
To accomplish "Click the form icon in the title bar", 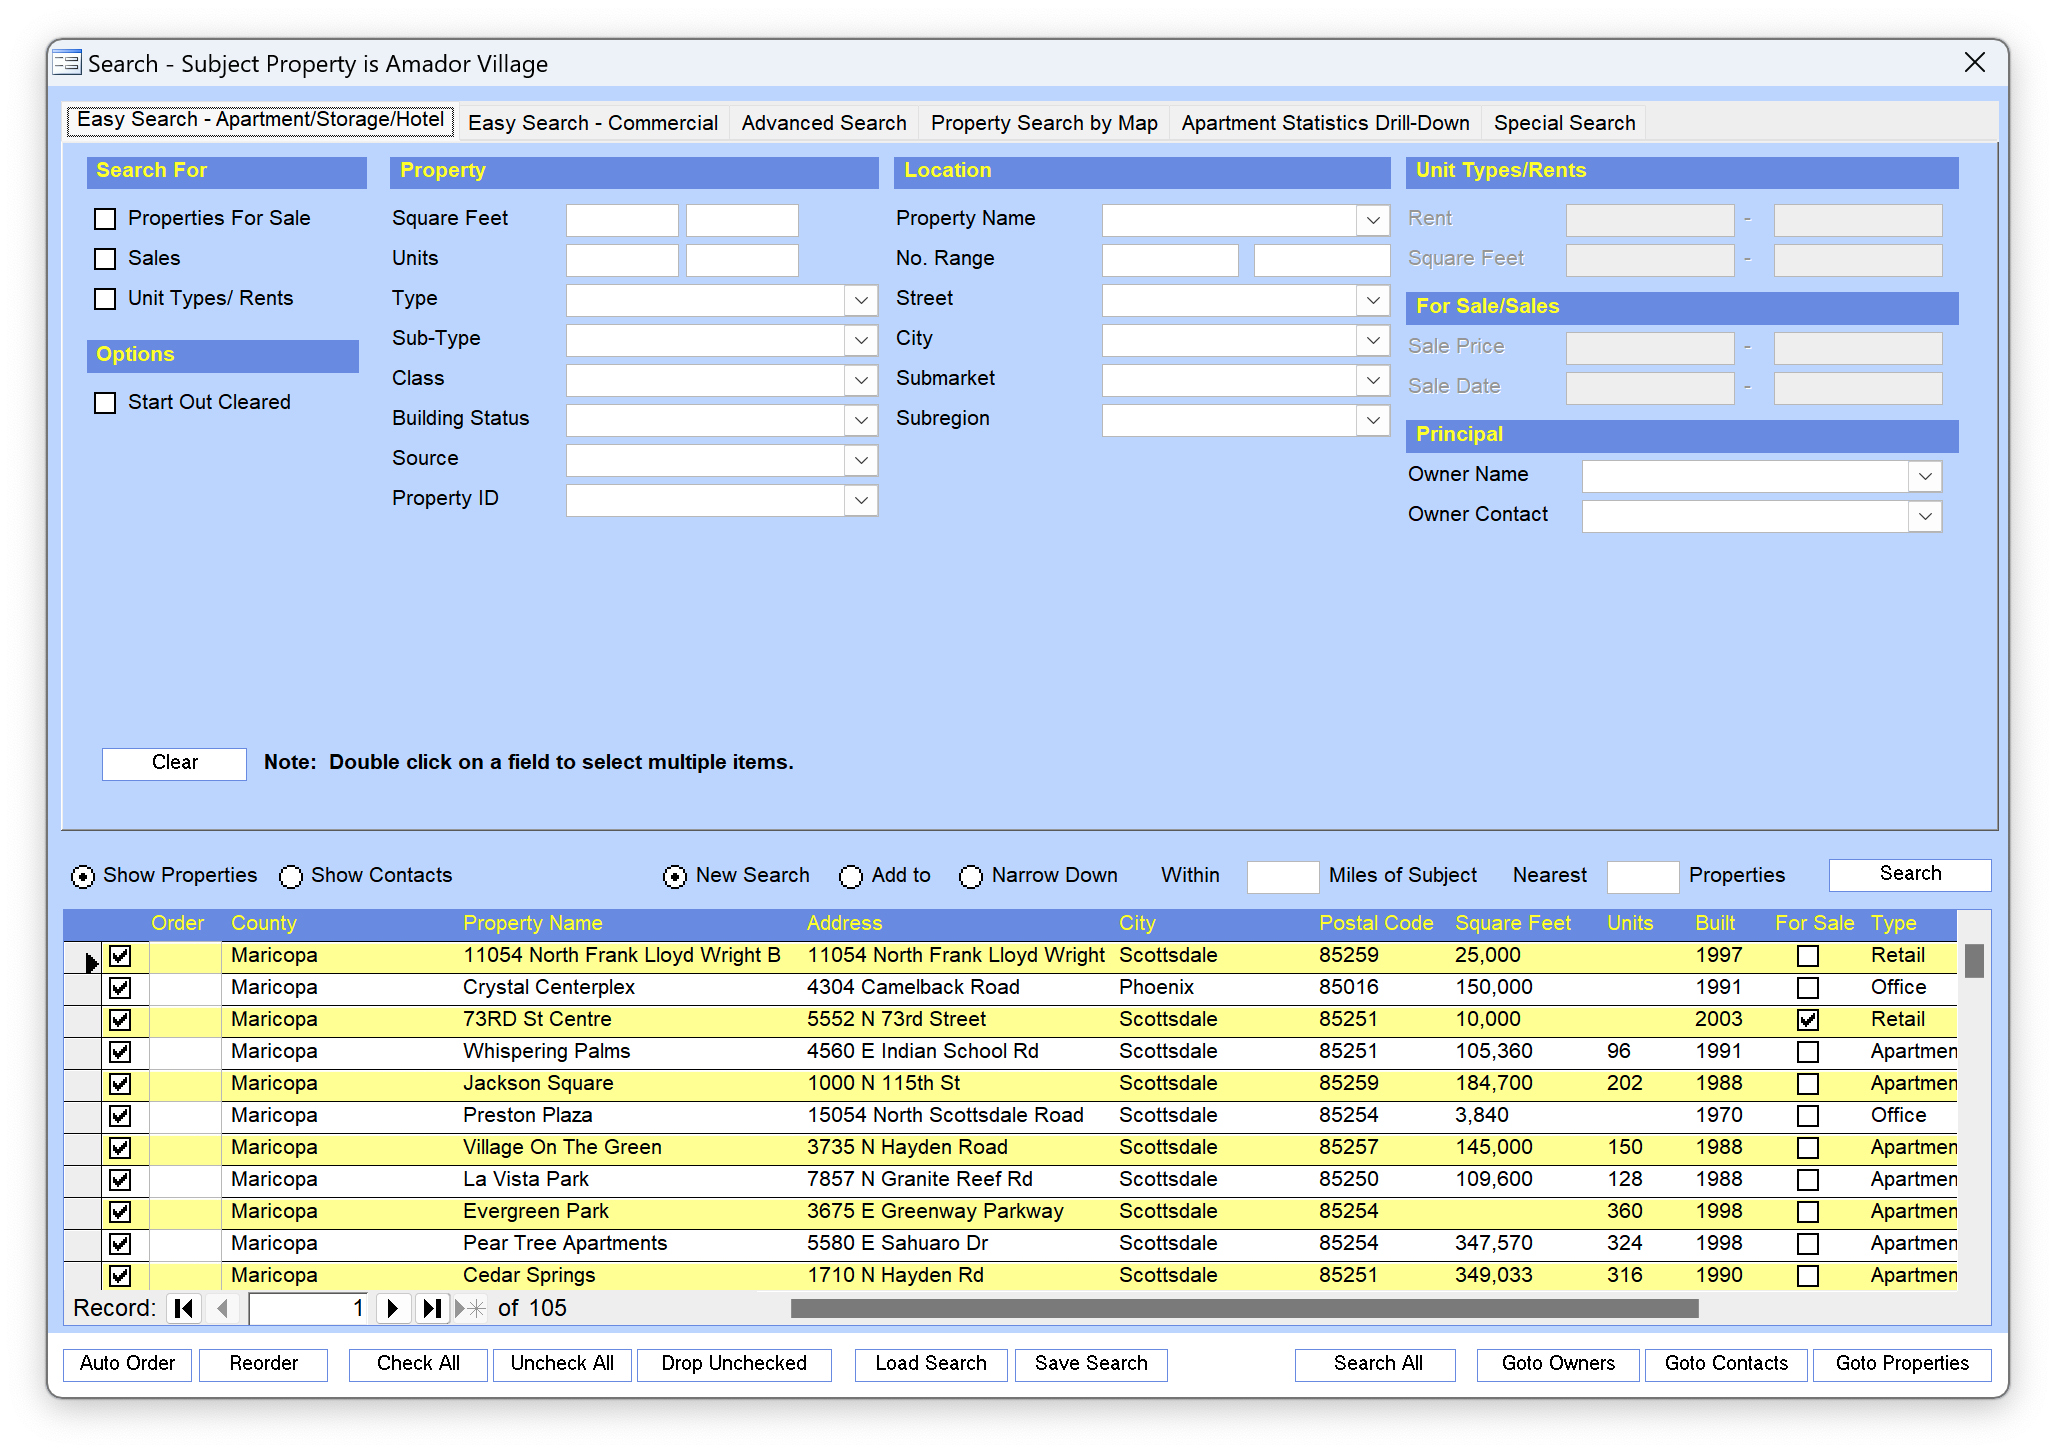I will pos(65,62).
